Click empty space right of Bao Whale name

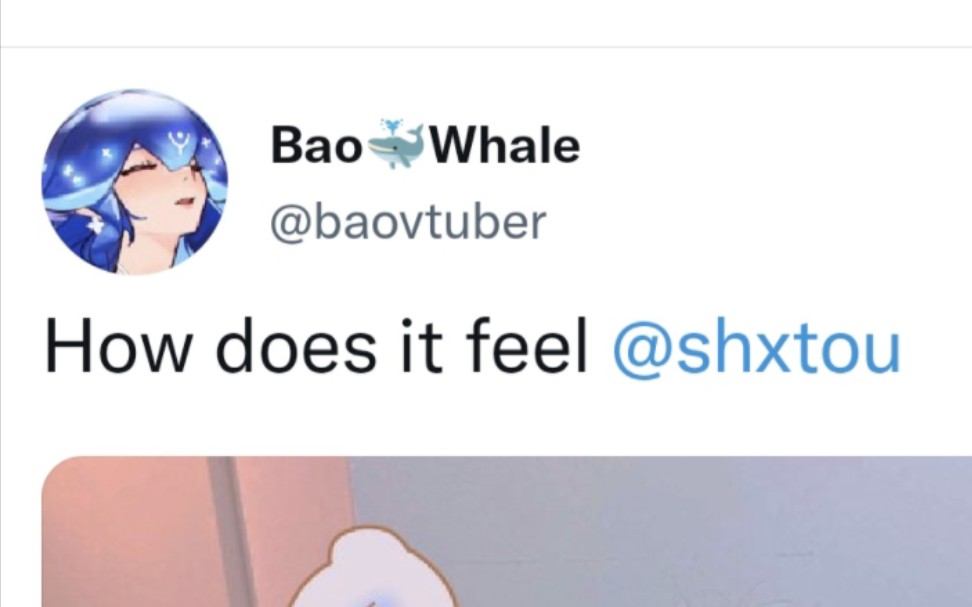(x=775, y=146)
